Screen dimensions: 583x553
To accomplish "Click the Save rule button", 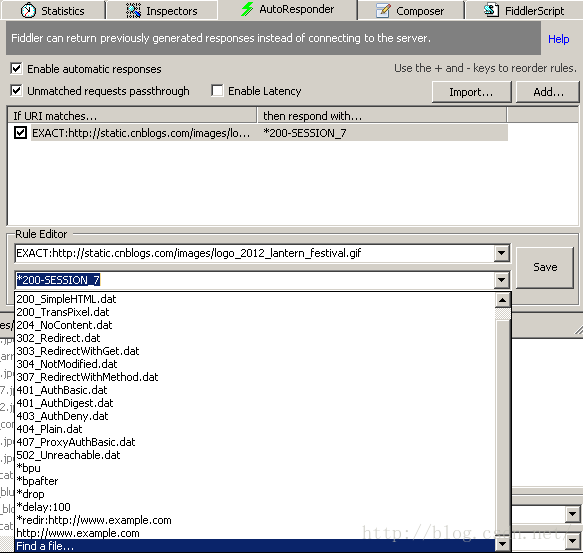I will 545,267.
